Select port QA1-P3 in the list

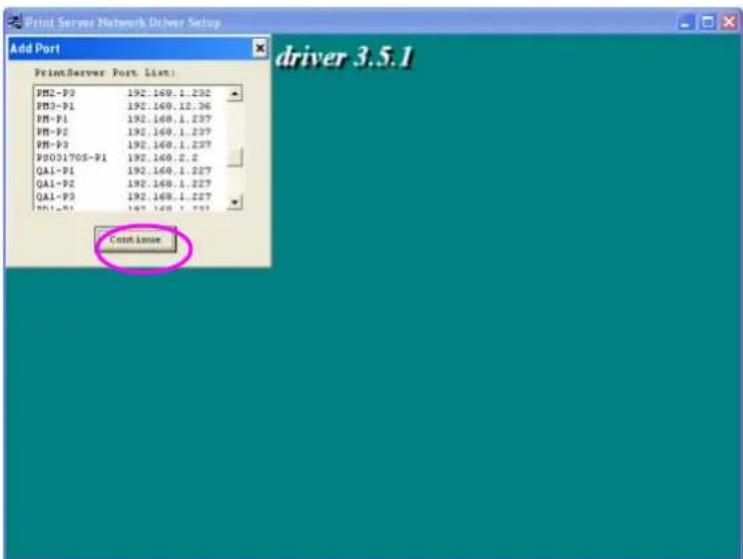(x=130, y=196)
